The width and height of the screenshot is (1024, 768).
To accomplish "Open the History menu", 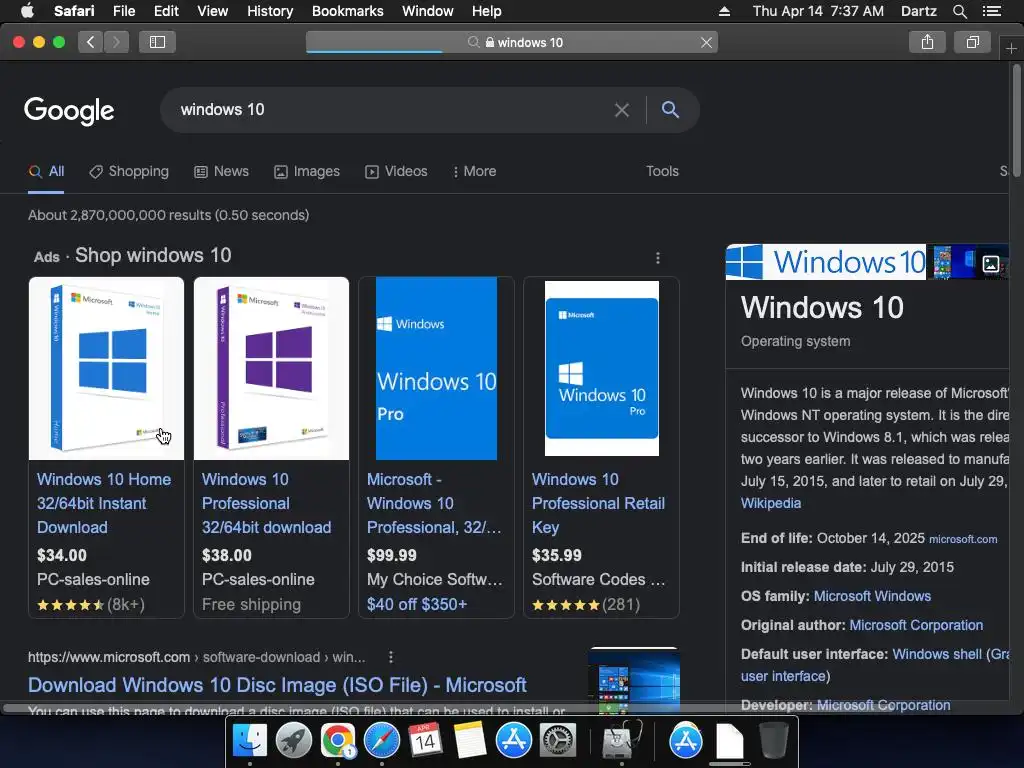I will (270, 11).
